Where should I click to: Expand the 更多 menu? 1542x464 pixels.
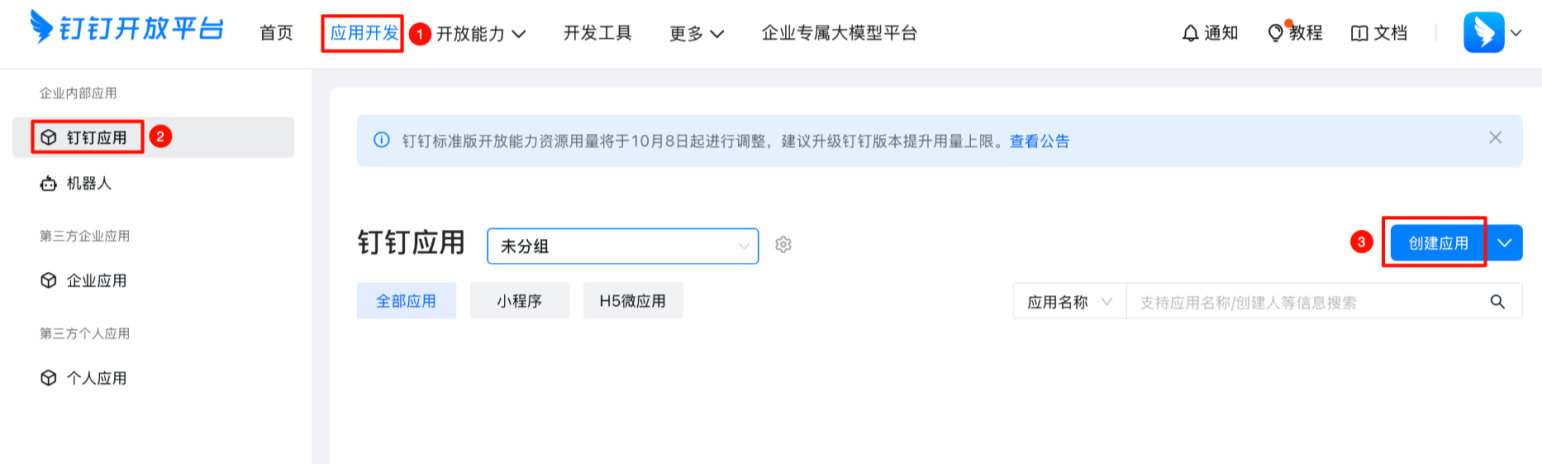coord(696,33)
